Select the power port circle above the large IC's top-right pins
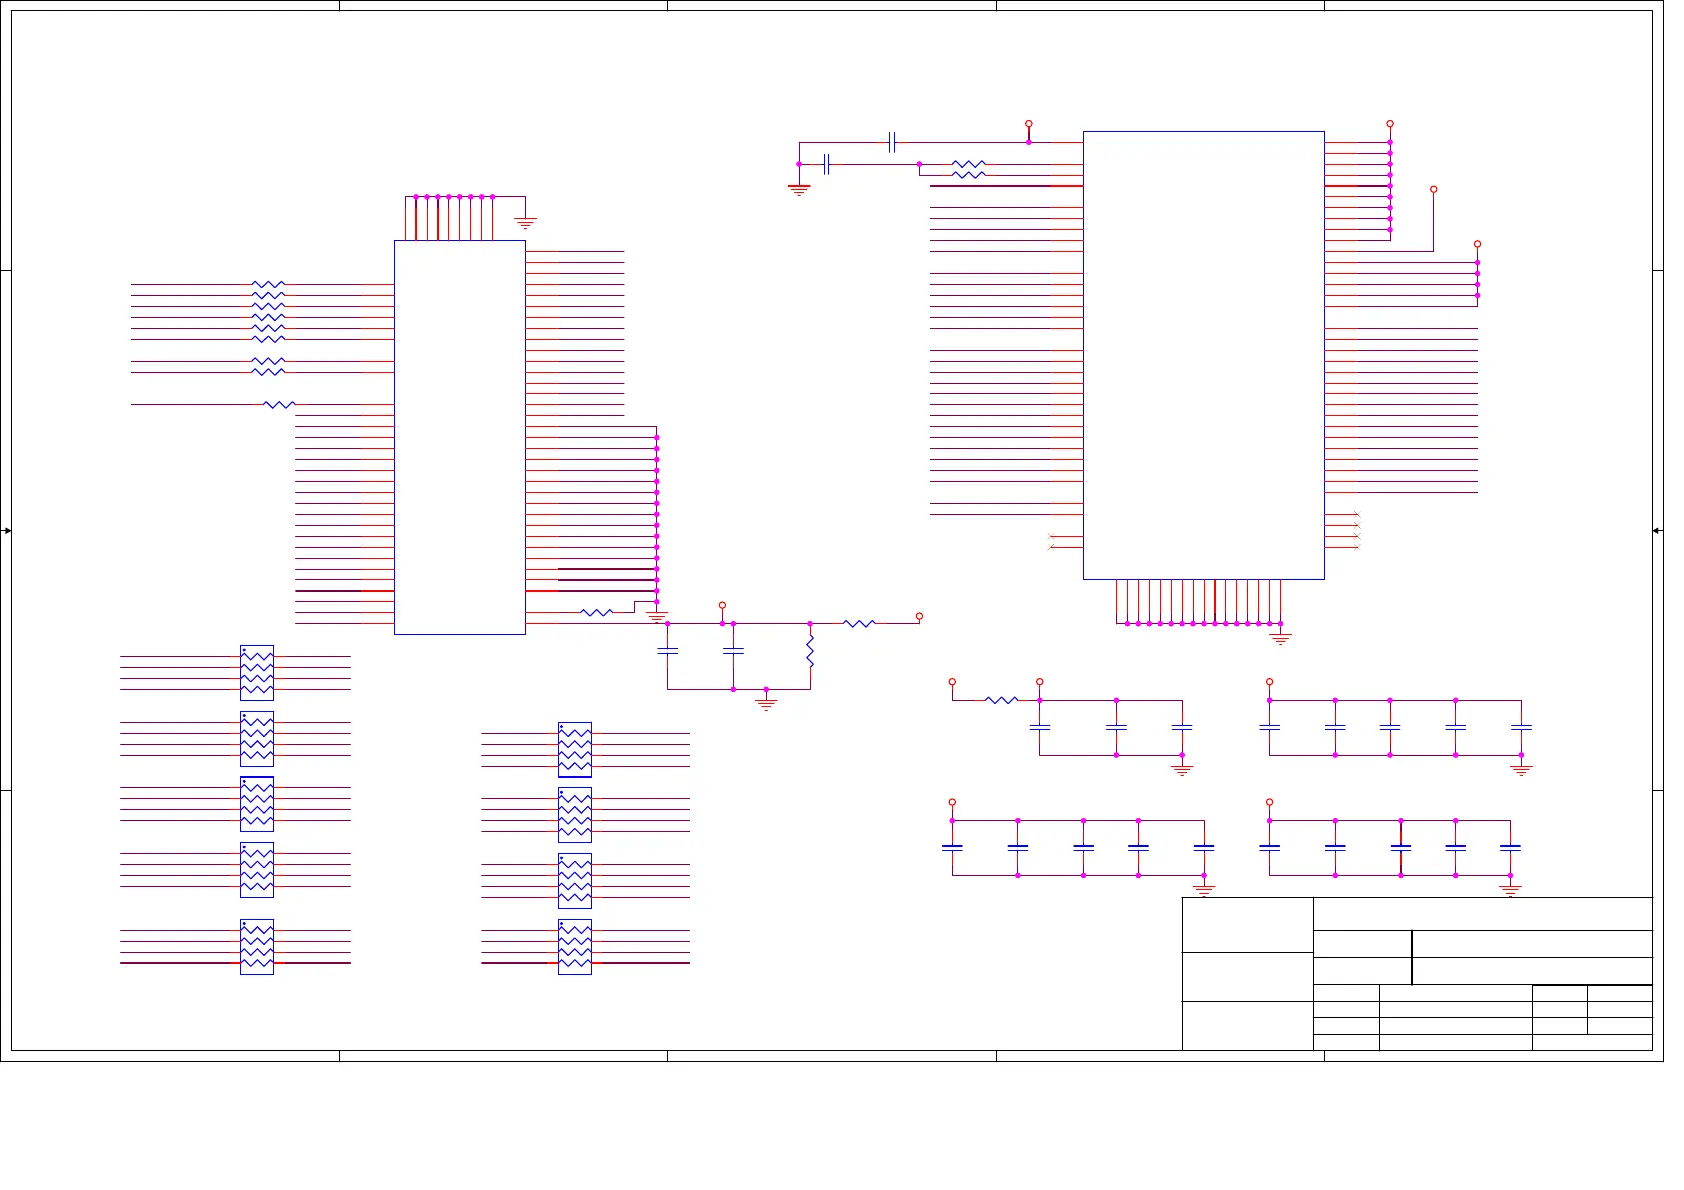 click(x=1390, y=124)
